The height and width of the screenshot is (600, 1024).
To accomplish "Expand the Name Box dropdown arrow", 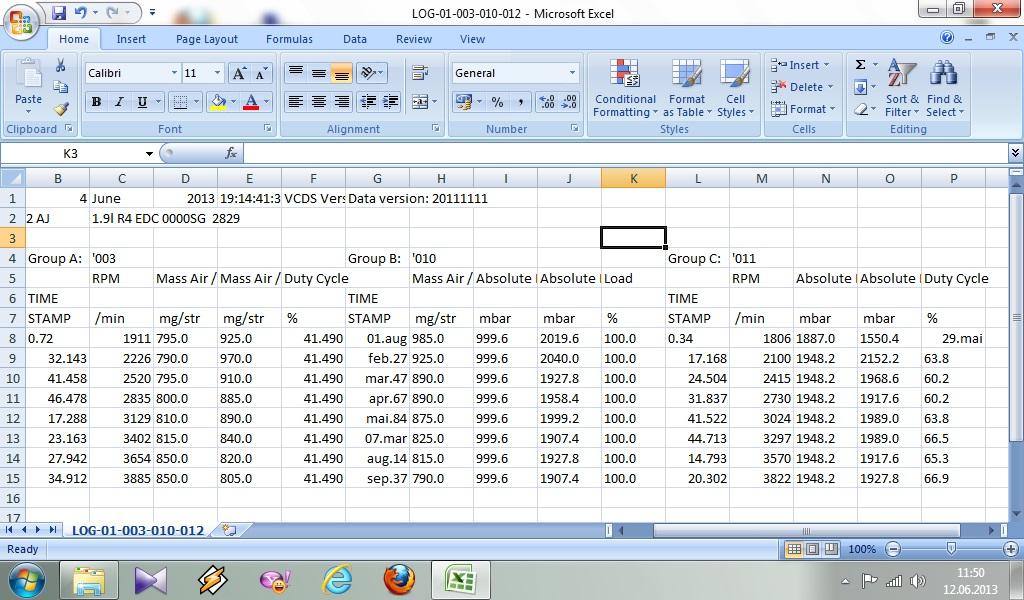I will click(149, 153).
